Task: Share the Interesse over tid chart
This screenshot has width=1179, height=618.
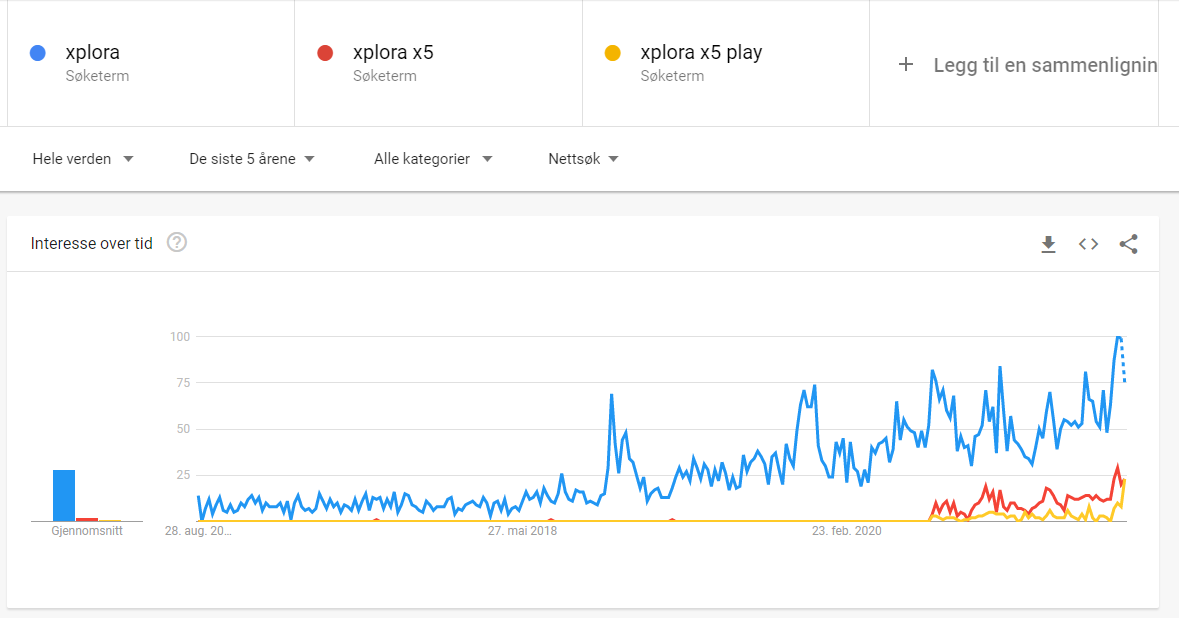Action: [1129, 244]
